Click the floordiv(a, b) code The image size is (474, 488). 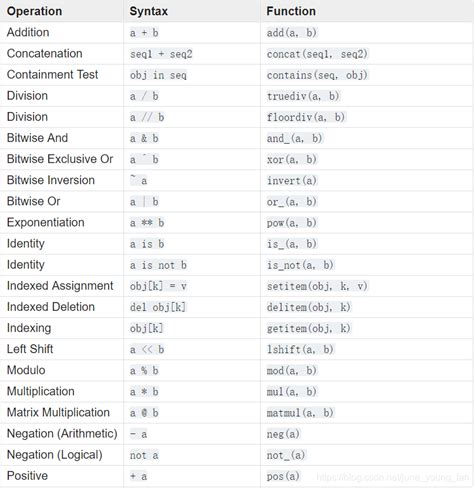point(306,117)
